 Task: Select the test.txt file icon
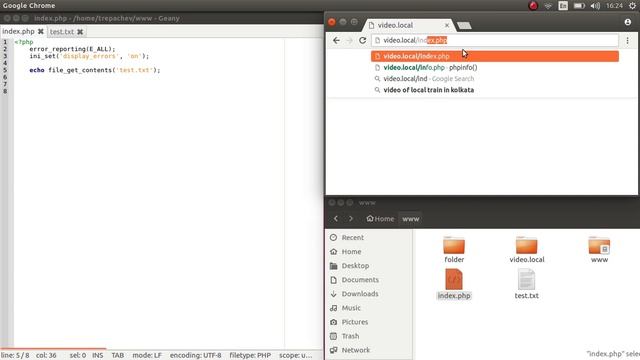pyautogui.click(x=527, y=280)
